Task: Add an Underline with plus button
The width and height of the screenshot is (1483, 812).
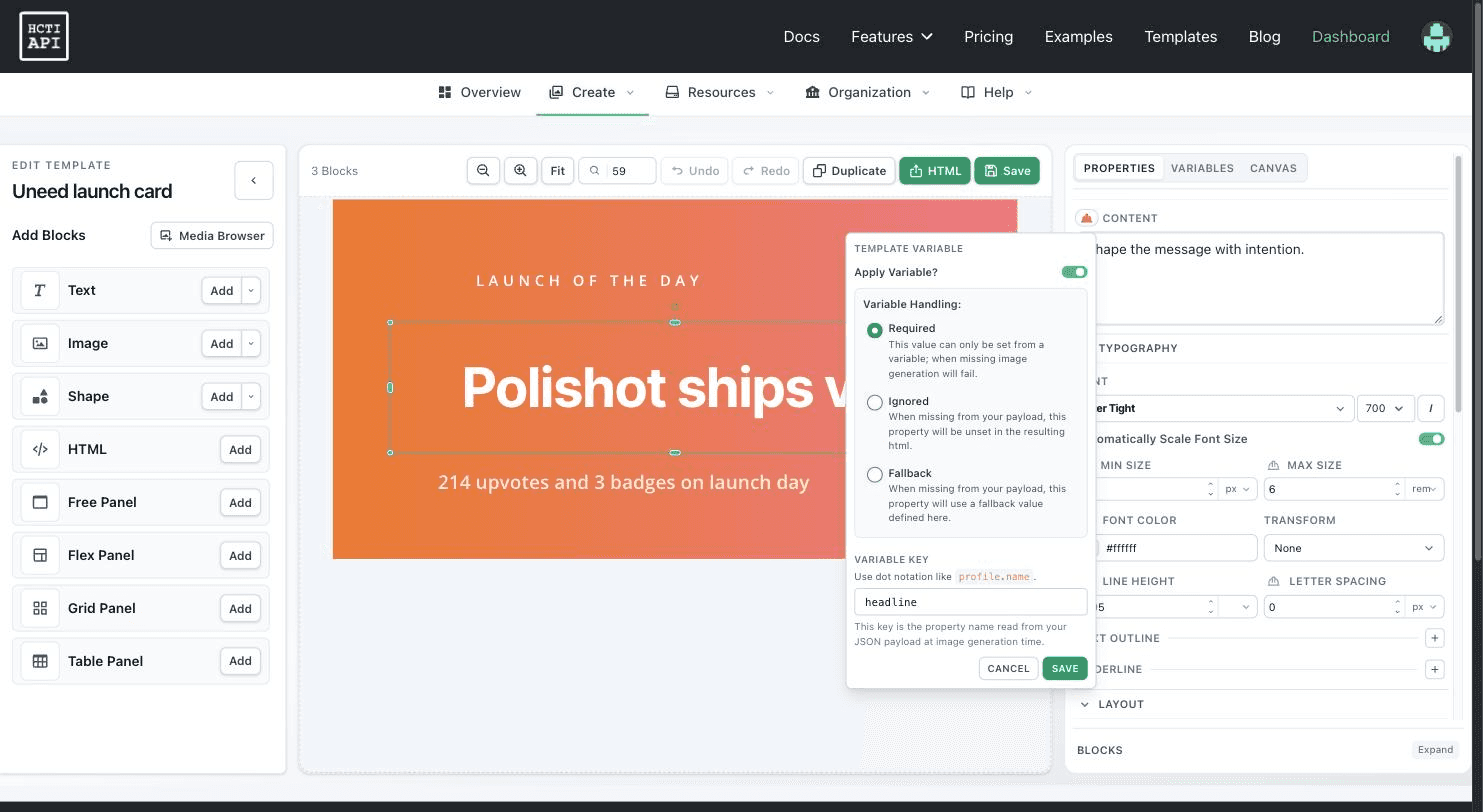Action: point(1435,670)
